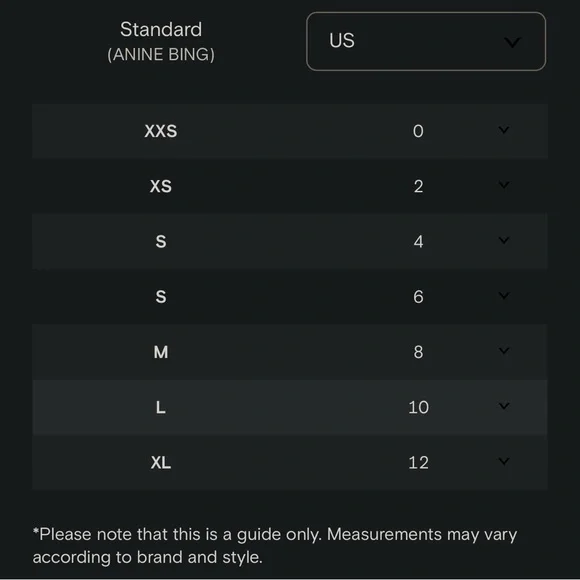Click the measurements guide disclaimer note

(x=275, y=545)
